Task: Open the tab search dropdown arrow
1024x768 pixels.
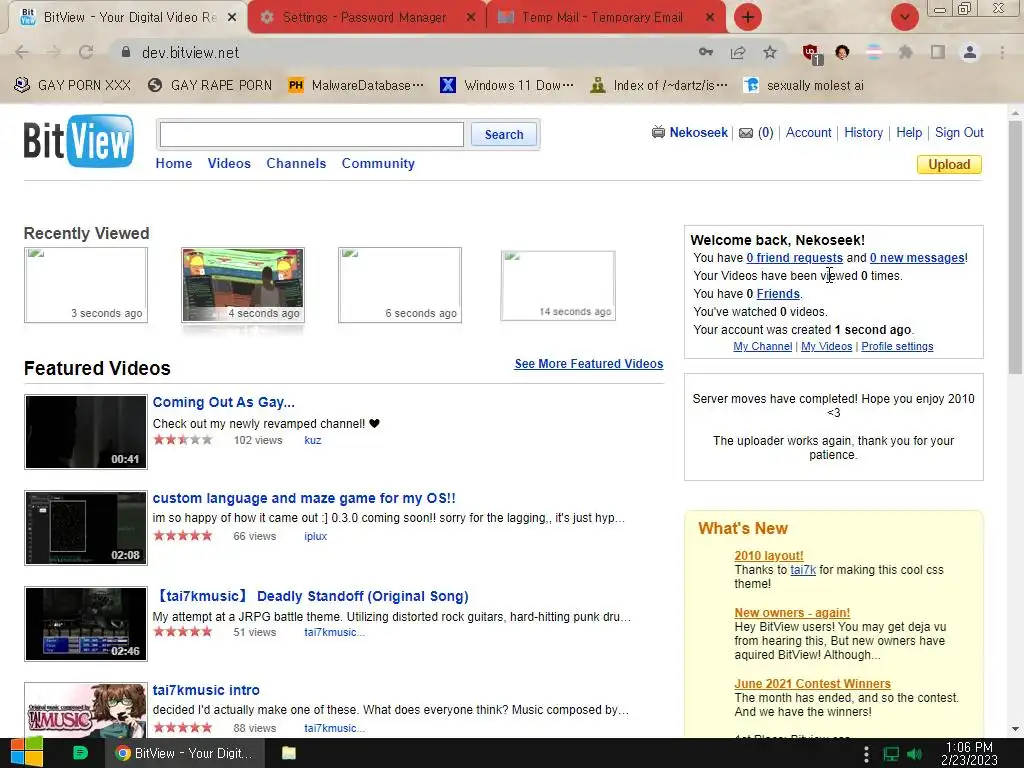Action: click(904, 17)
